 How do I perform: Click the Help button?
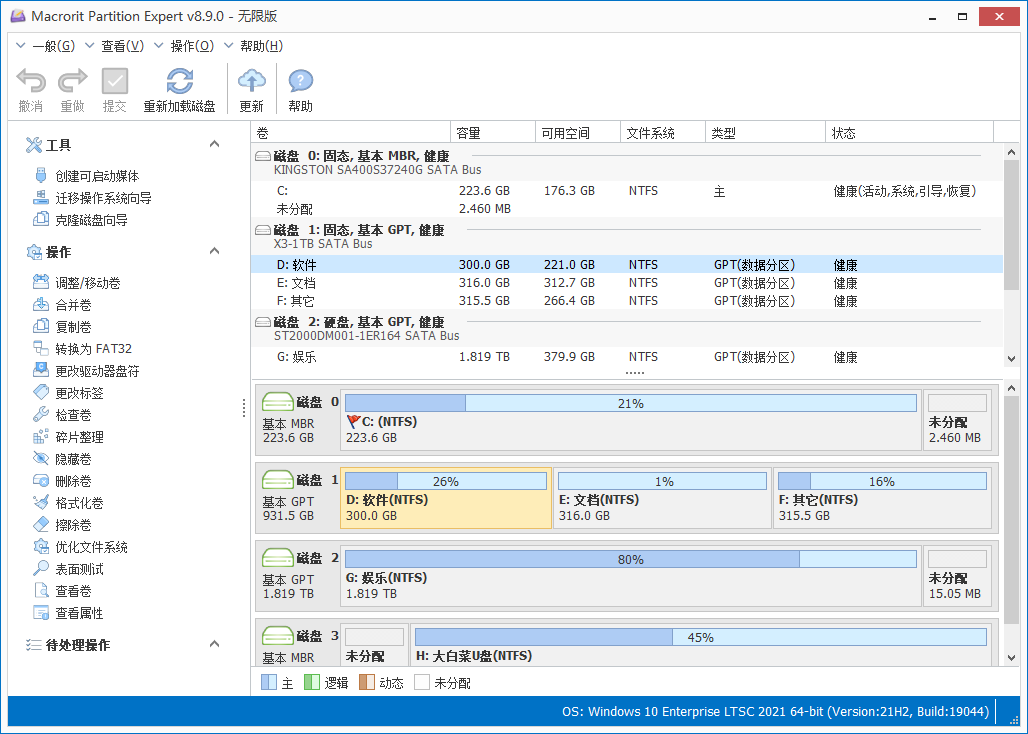[x=299, y=85]
